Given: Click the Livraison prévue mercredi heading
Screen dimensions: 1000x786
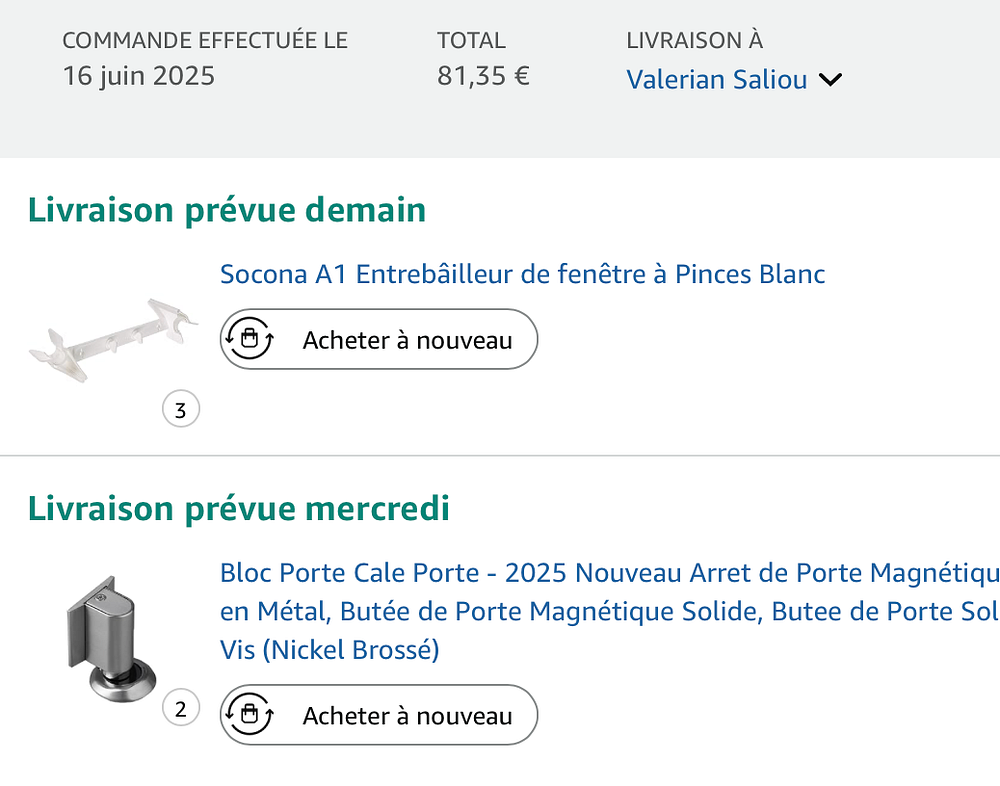Looking at the screenshot, I should tap(239, 509).
